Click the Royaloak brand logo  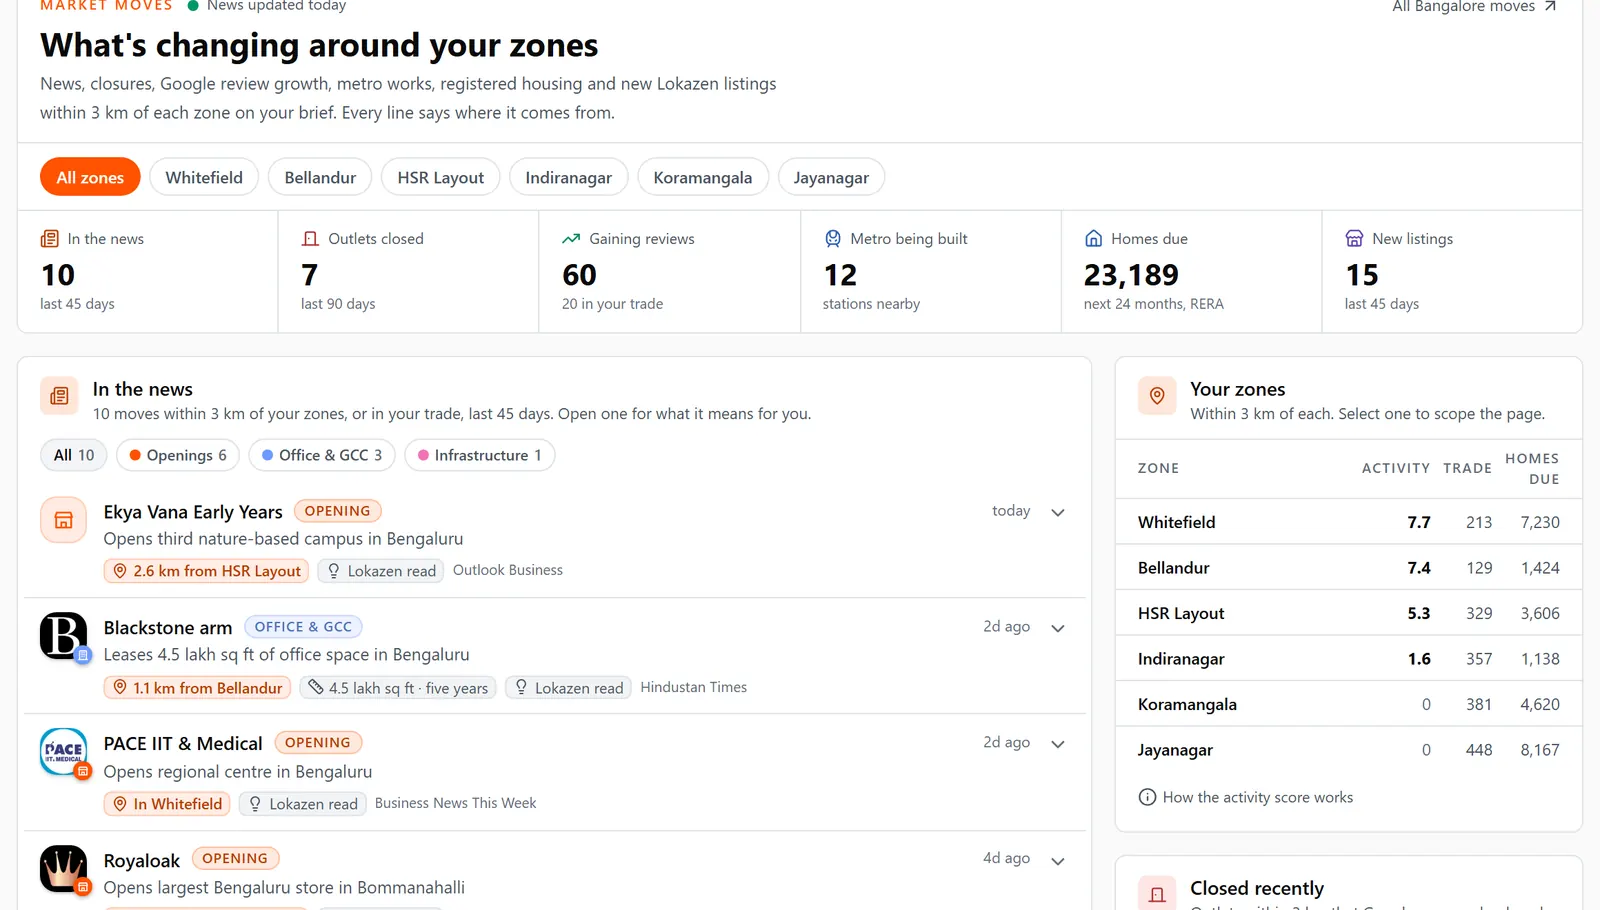tap(63, 868)
